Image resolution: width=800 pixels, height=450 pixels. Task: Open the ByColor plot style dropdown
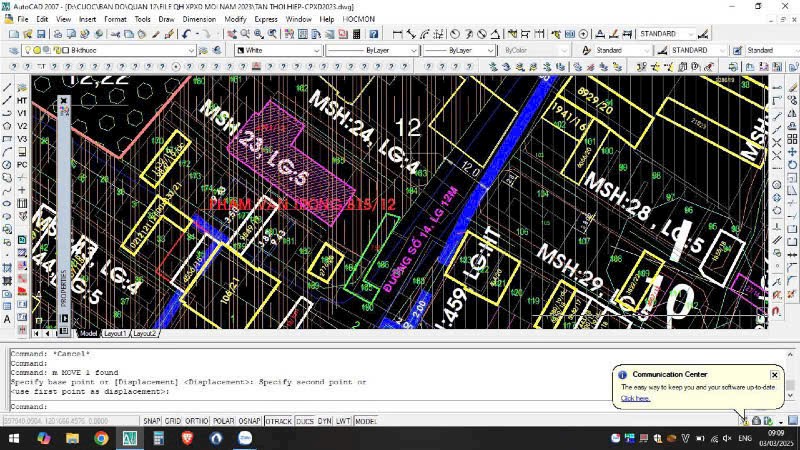(x=534, y=51)
